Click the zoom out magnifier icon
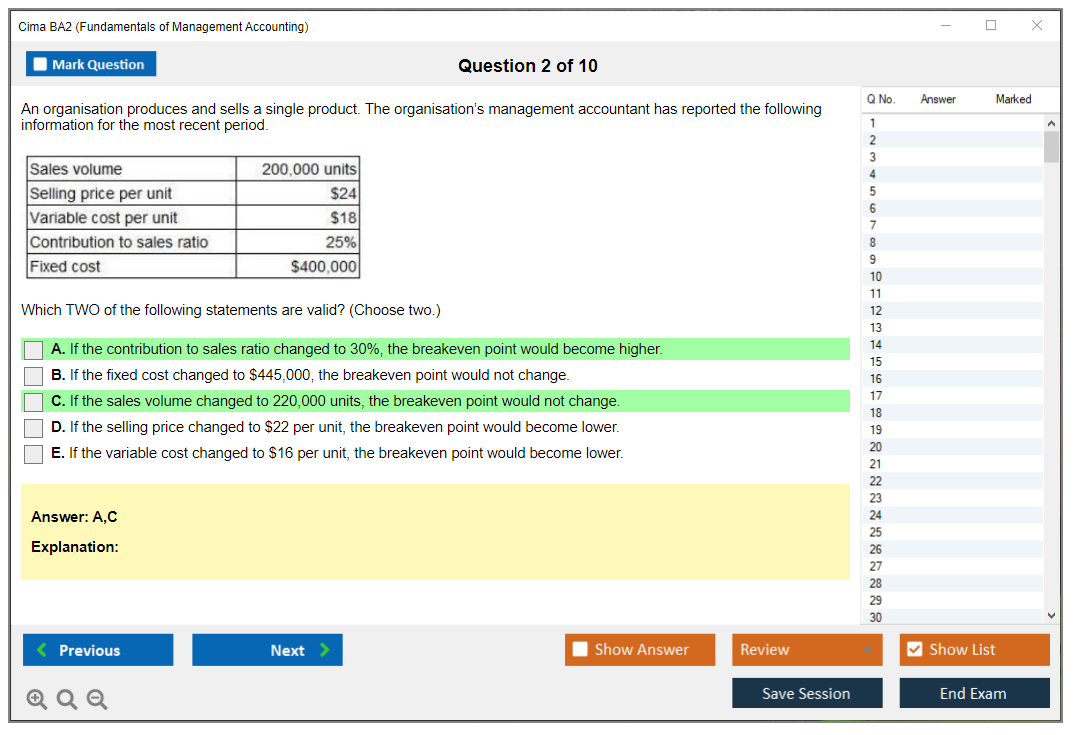This screenshot has width=1075, height=735. (97, 700)
